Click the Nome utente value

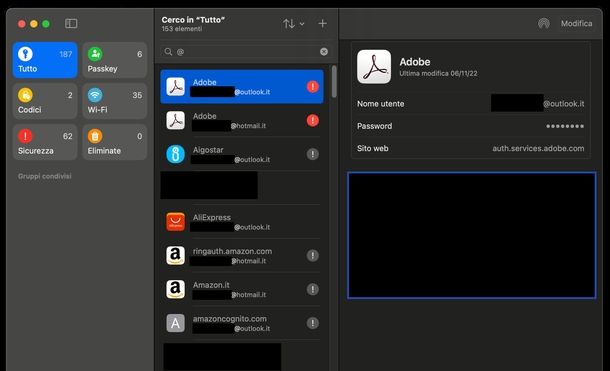click(537, 103)
